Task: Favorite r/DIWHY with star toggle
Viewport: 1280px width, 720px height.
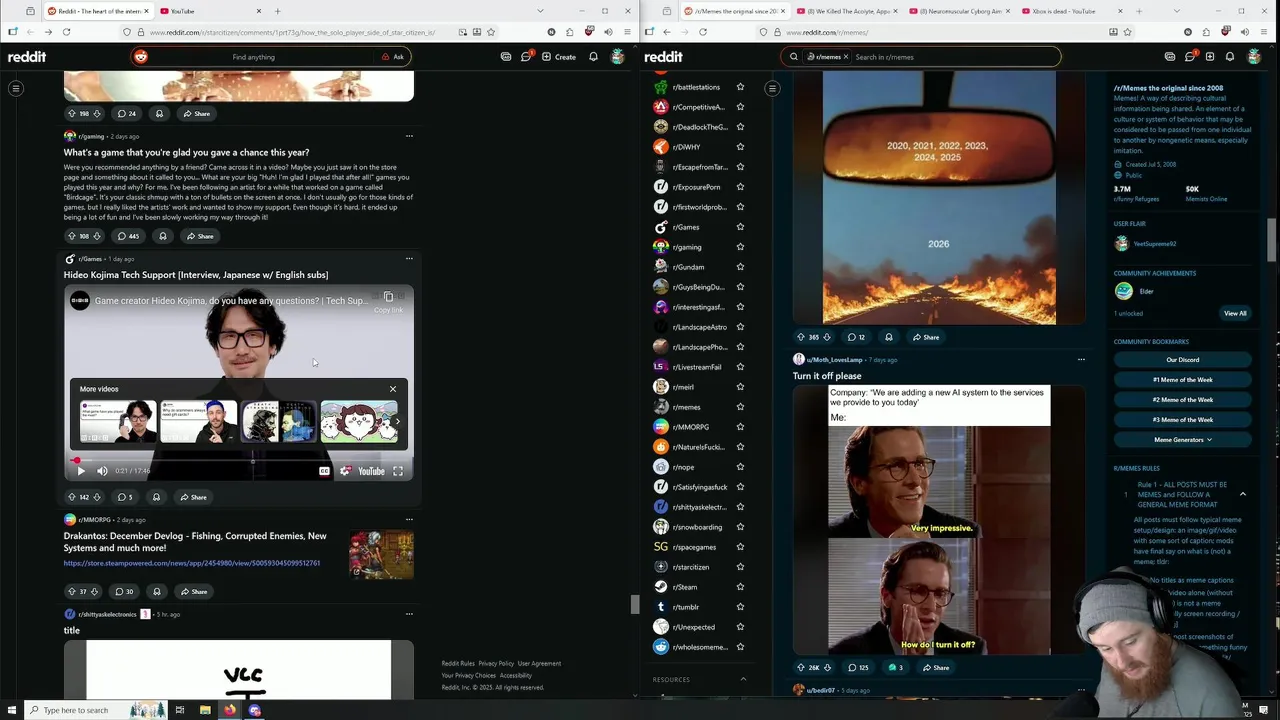Action: pos(740,147)
